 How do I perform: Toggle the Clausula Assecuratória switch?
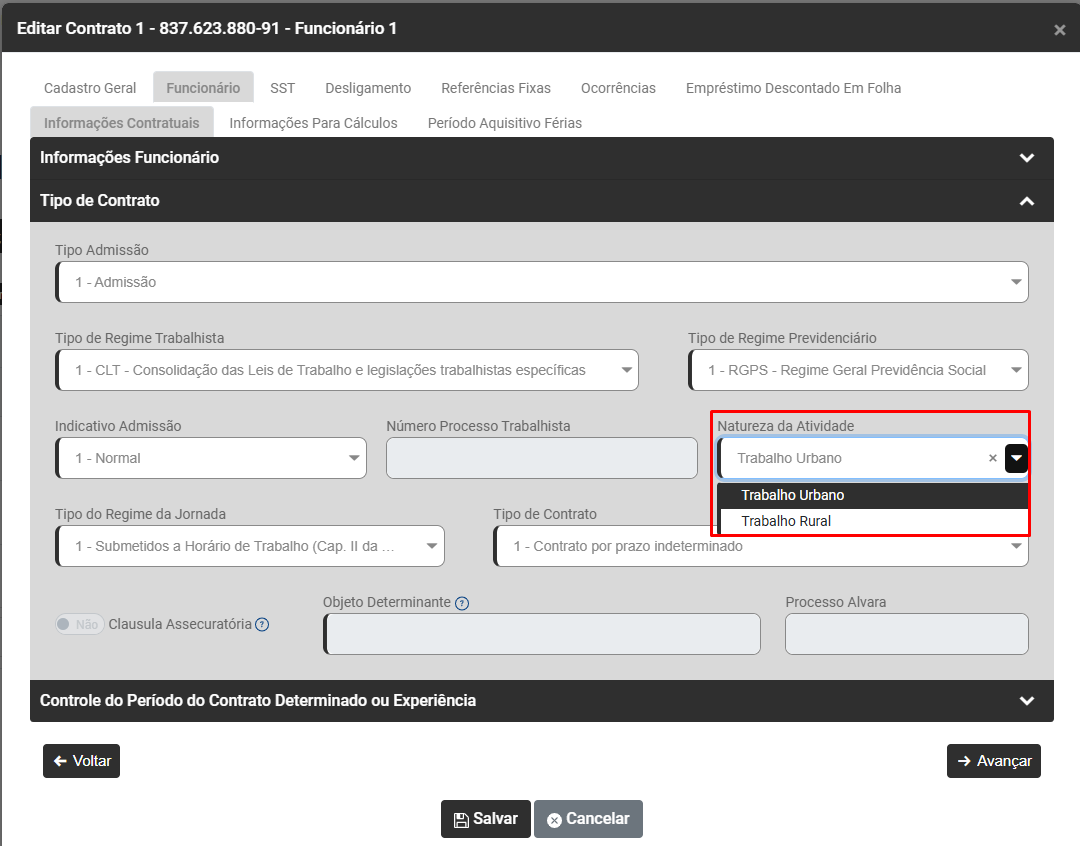[x=80, y=625]
